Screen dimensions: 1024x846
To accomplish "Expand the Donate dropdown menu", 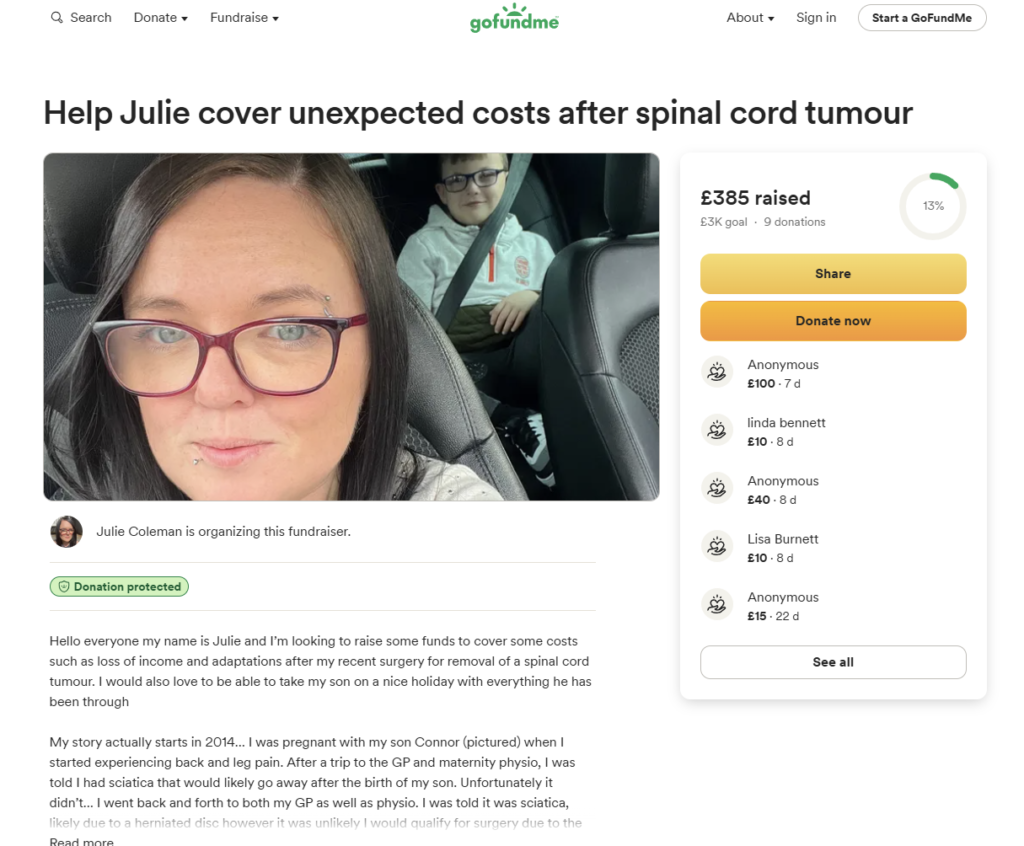I will (x=161, y=18).
